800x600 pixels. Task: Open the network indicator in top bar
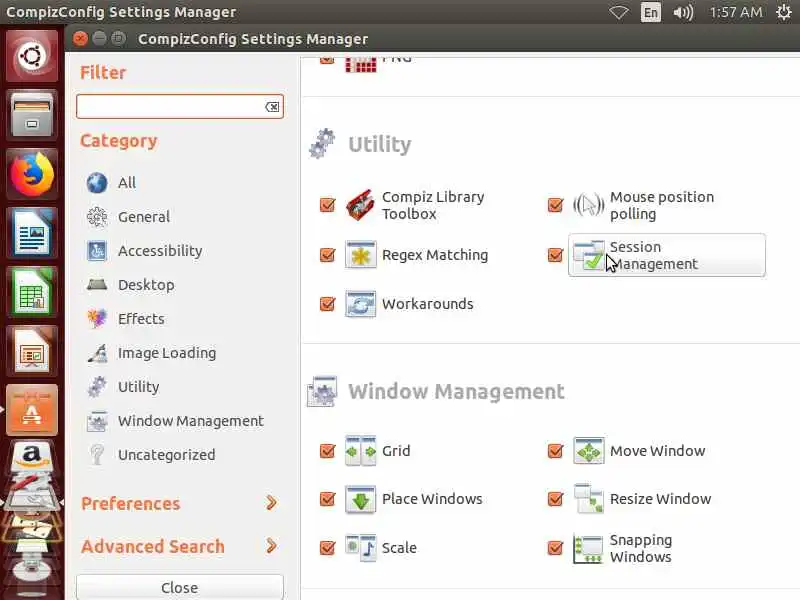[618, 12]
